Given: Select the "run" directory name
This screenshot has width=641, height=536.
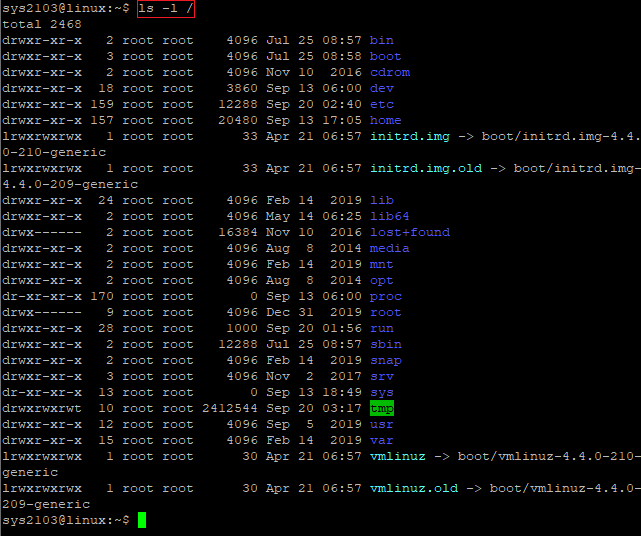Looking at the screenshot, I should (381, 328).
